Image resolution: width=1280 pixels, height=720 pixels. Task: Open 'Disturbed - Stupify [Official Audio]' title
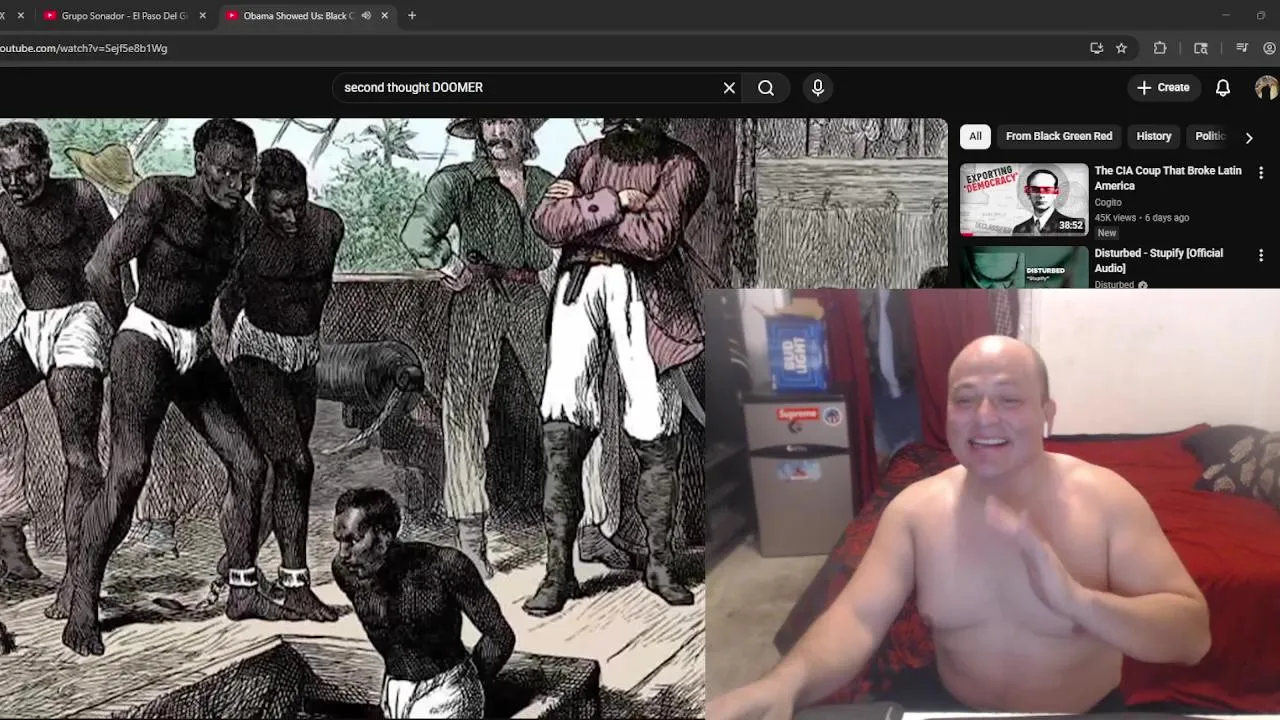(x=1158, y=261)
